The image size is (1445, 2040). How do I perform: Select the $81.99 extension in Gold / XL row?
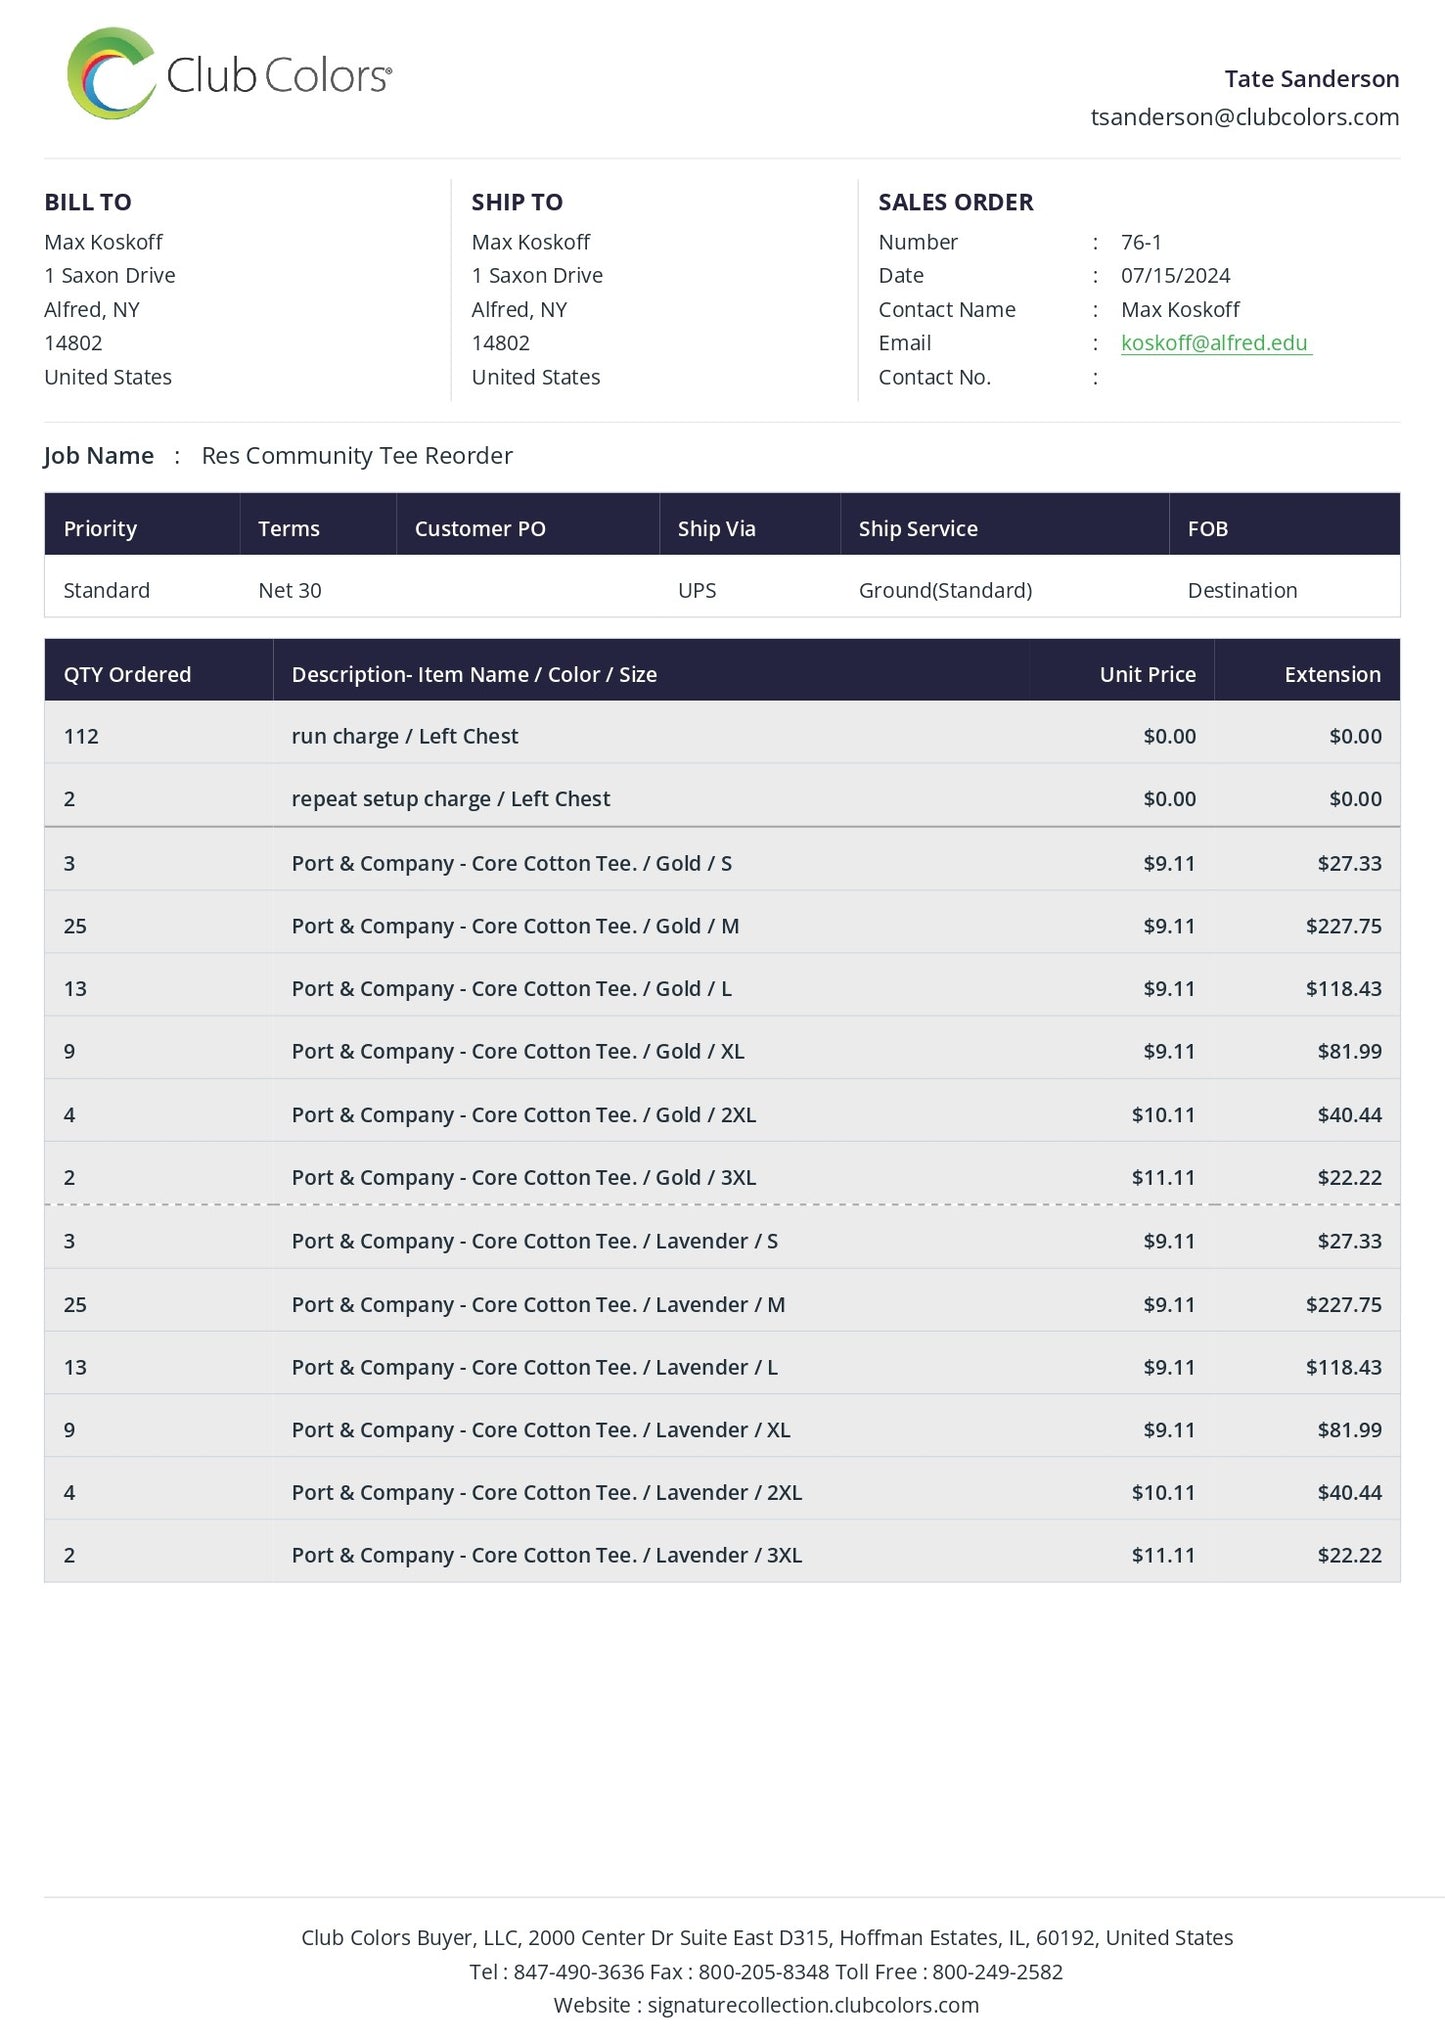click(x=1349, y=1051)
